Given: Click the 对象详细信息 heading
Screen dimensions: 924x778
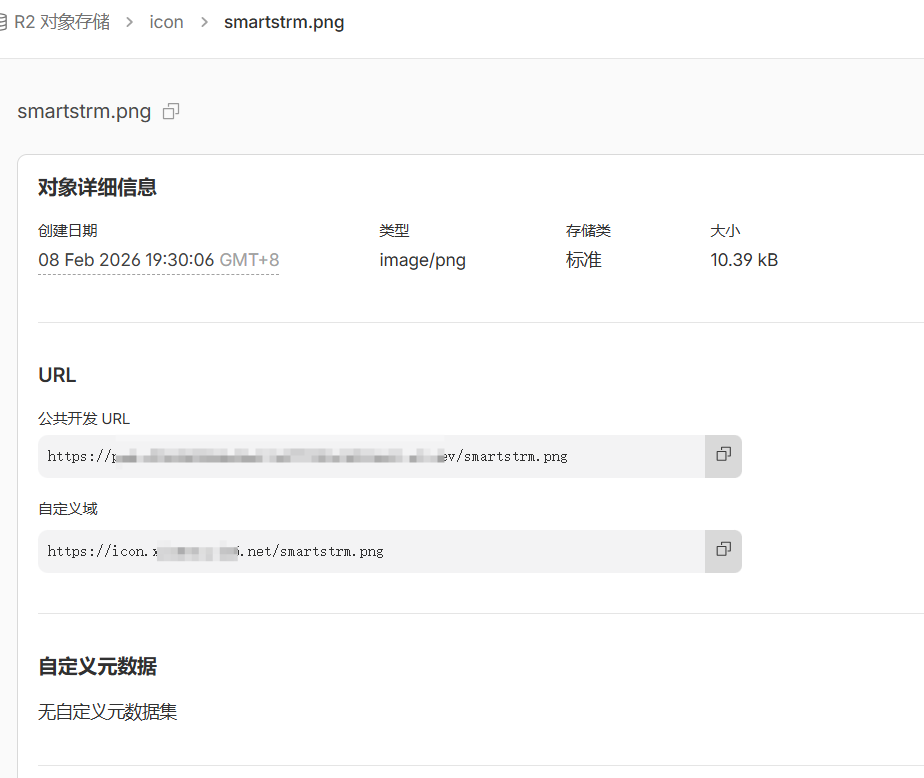Looking at the screenshot, I should pos(97,187).
